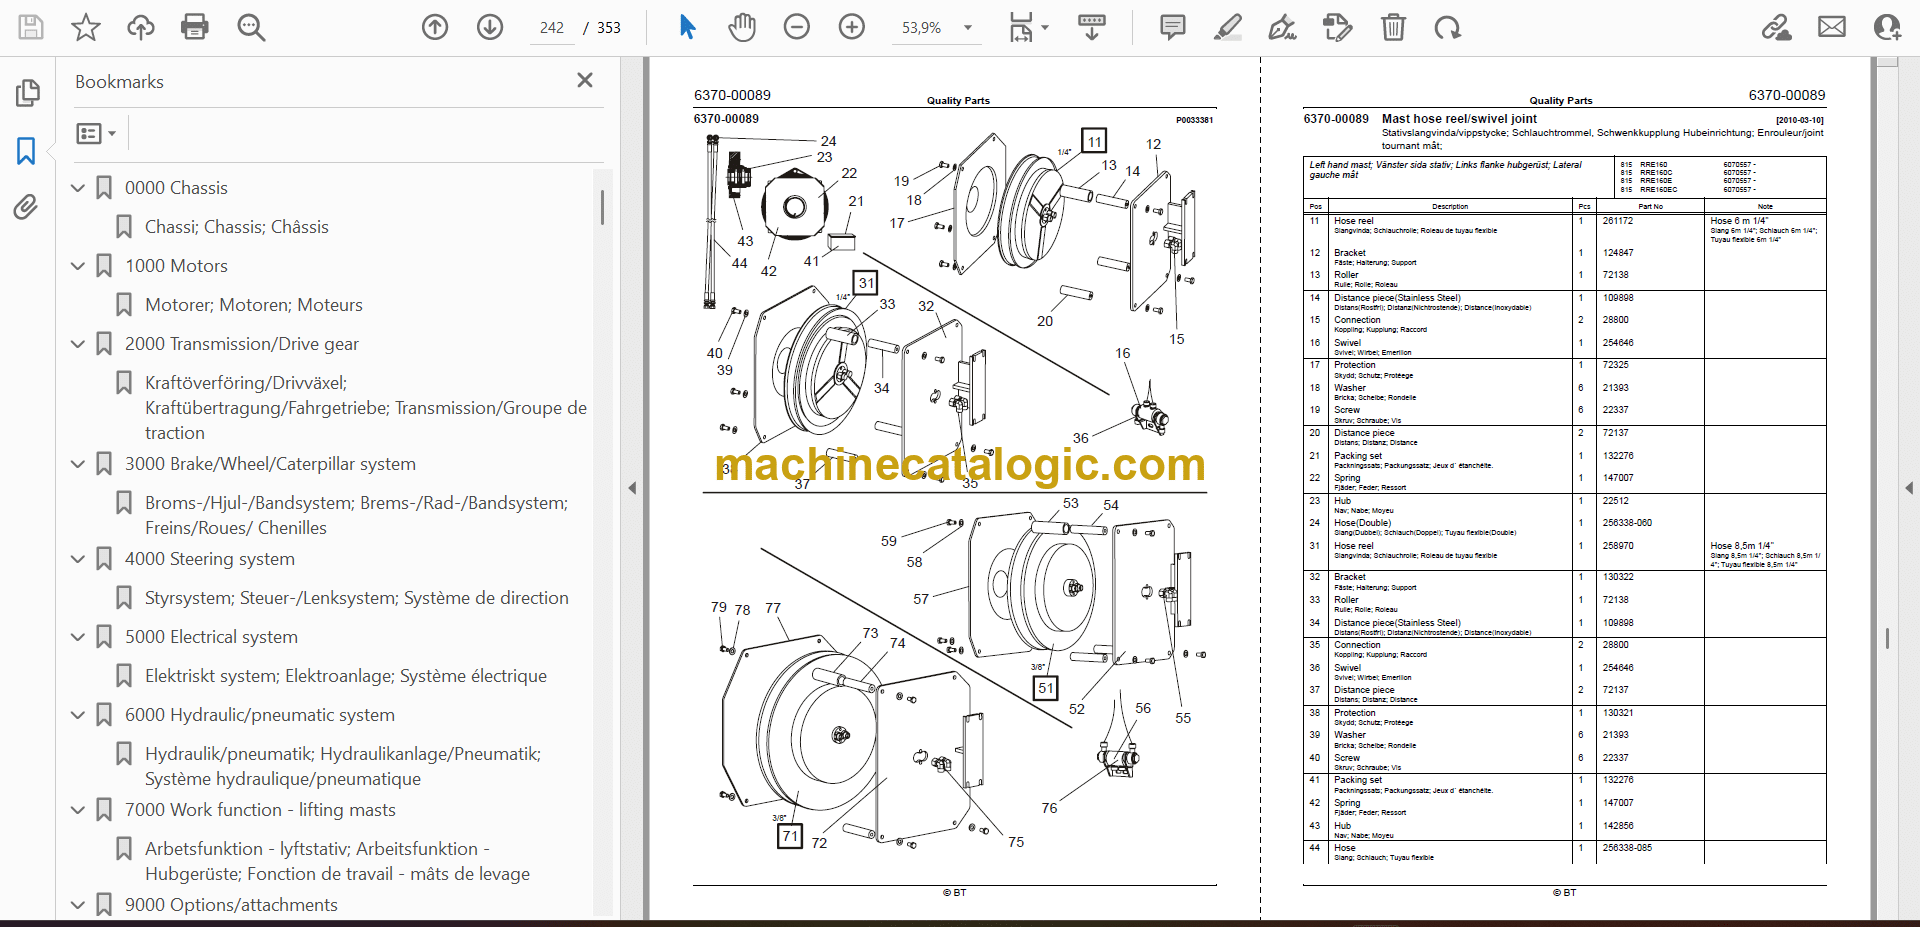Open the 5000 Electrical system bookmark

[x=211, y=637]
